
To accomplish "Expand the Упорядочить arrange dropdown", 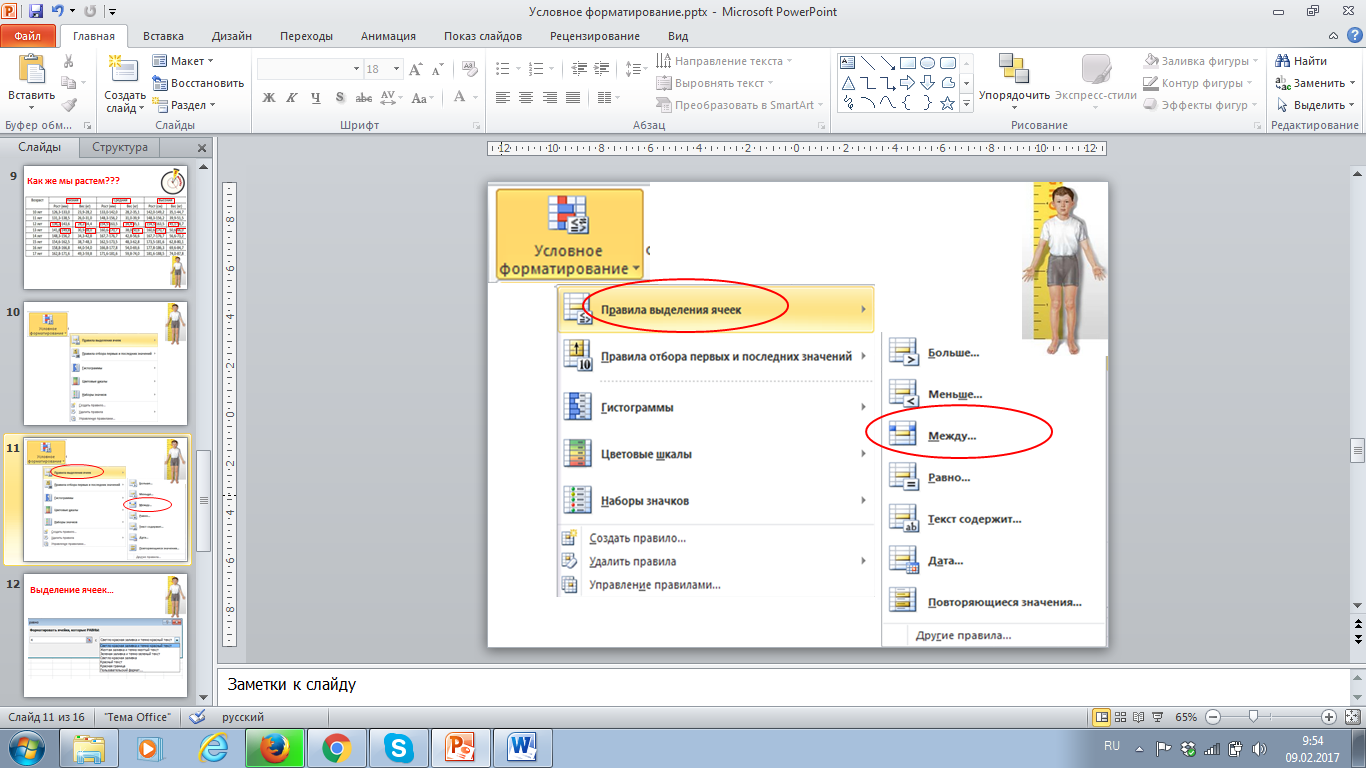I will coord(1014,107).
